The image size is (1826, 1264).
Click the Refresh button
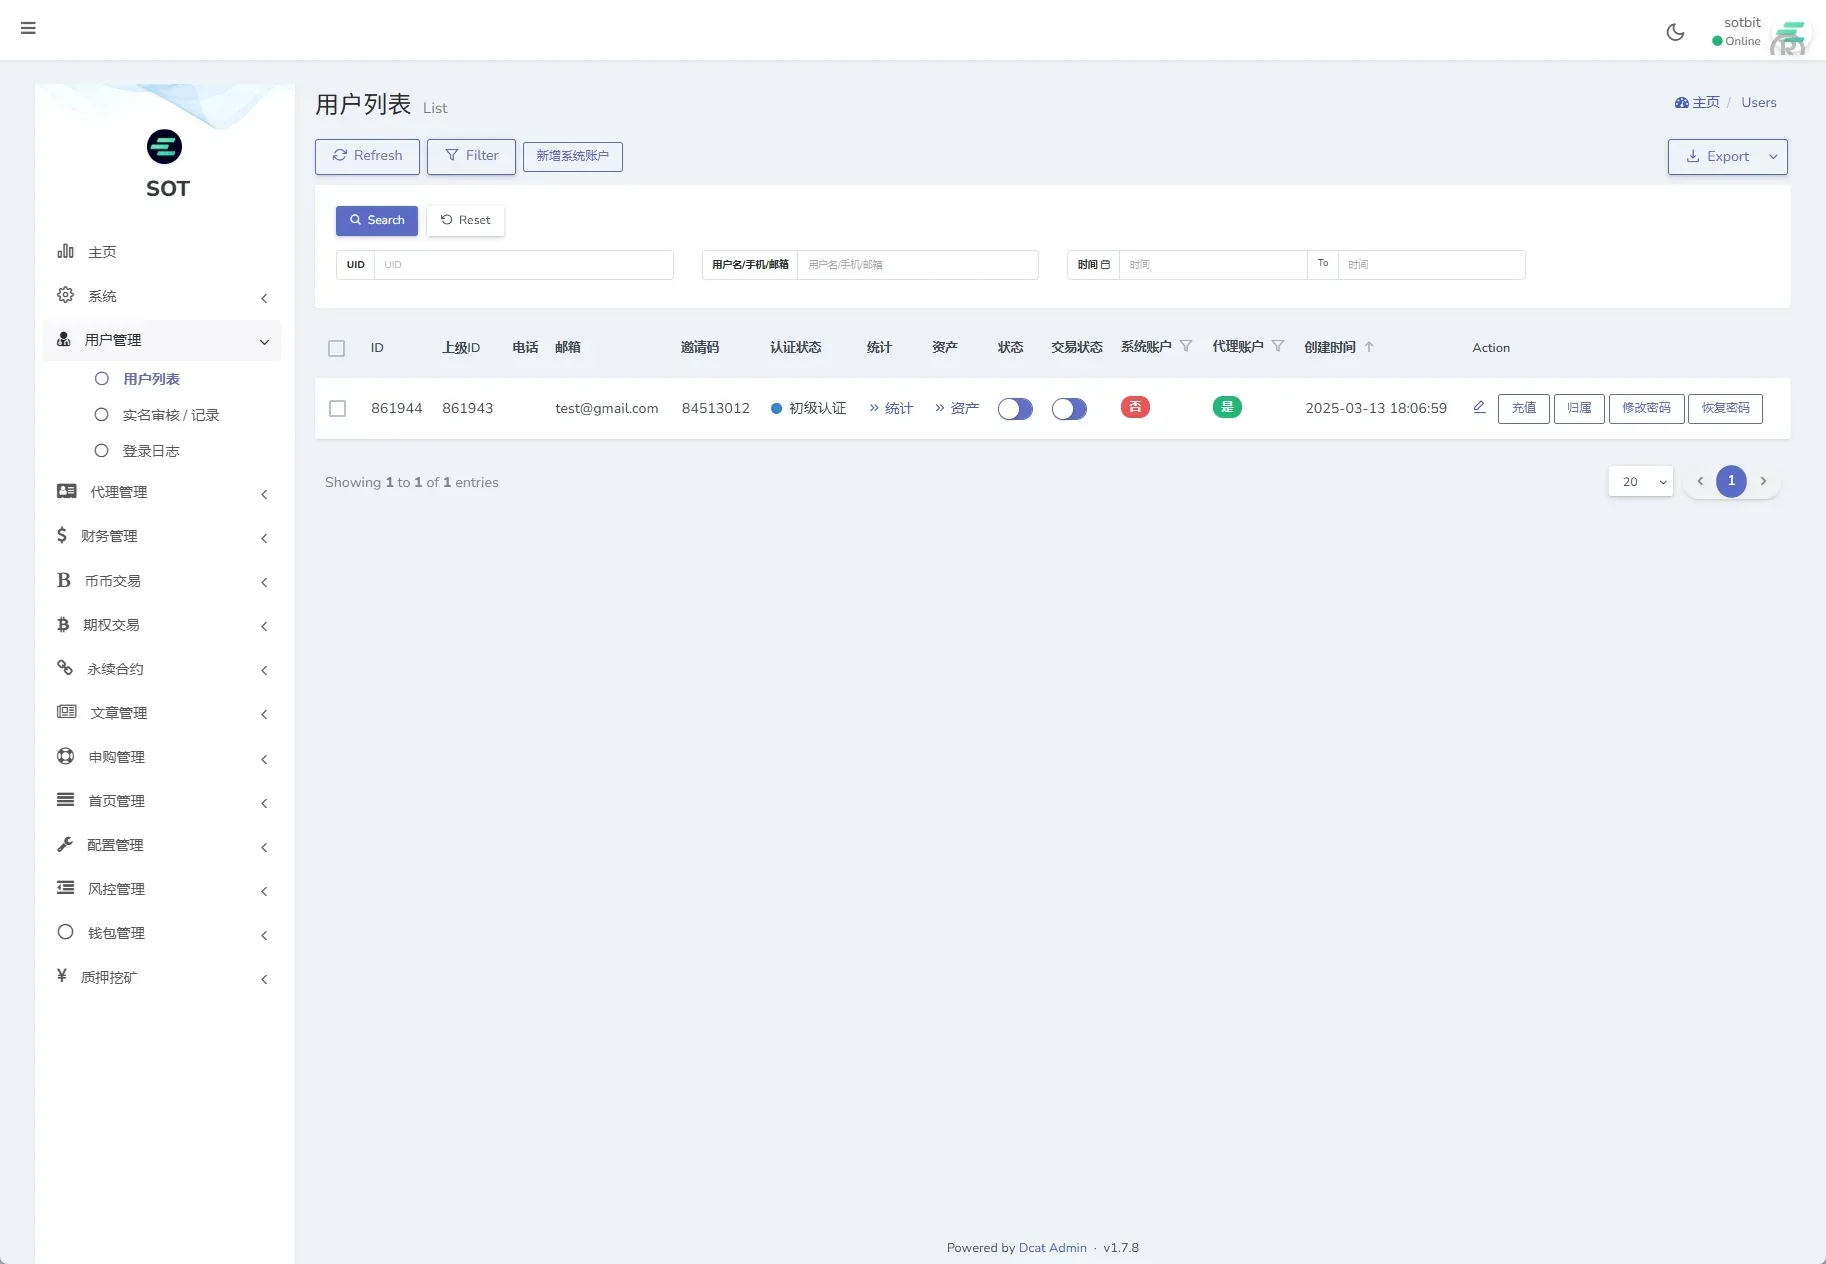[366, 156]
